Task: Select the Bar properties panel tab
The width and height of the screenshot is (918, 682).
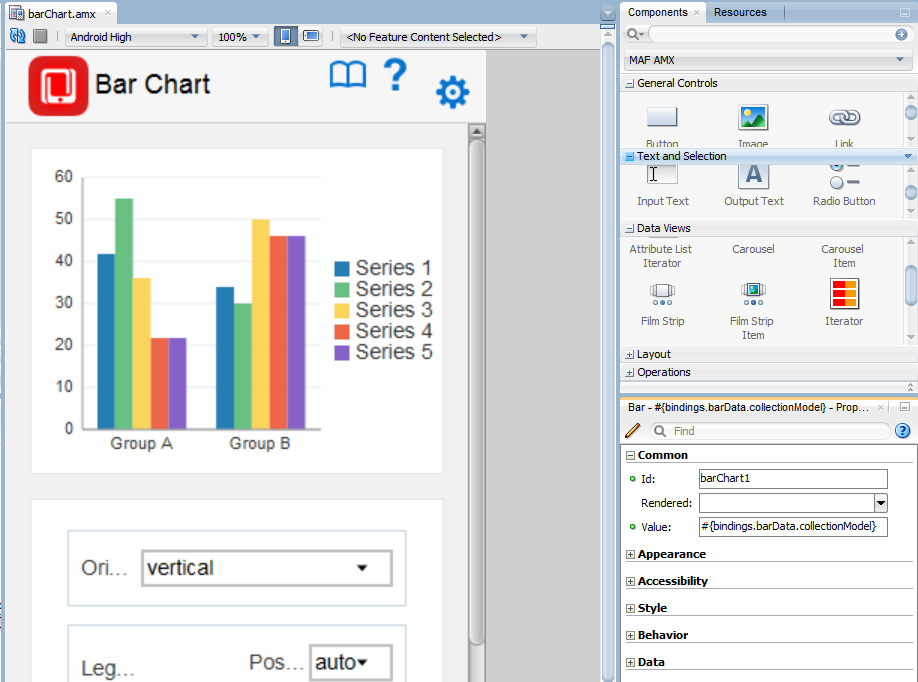Action: point(749,407)
